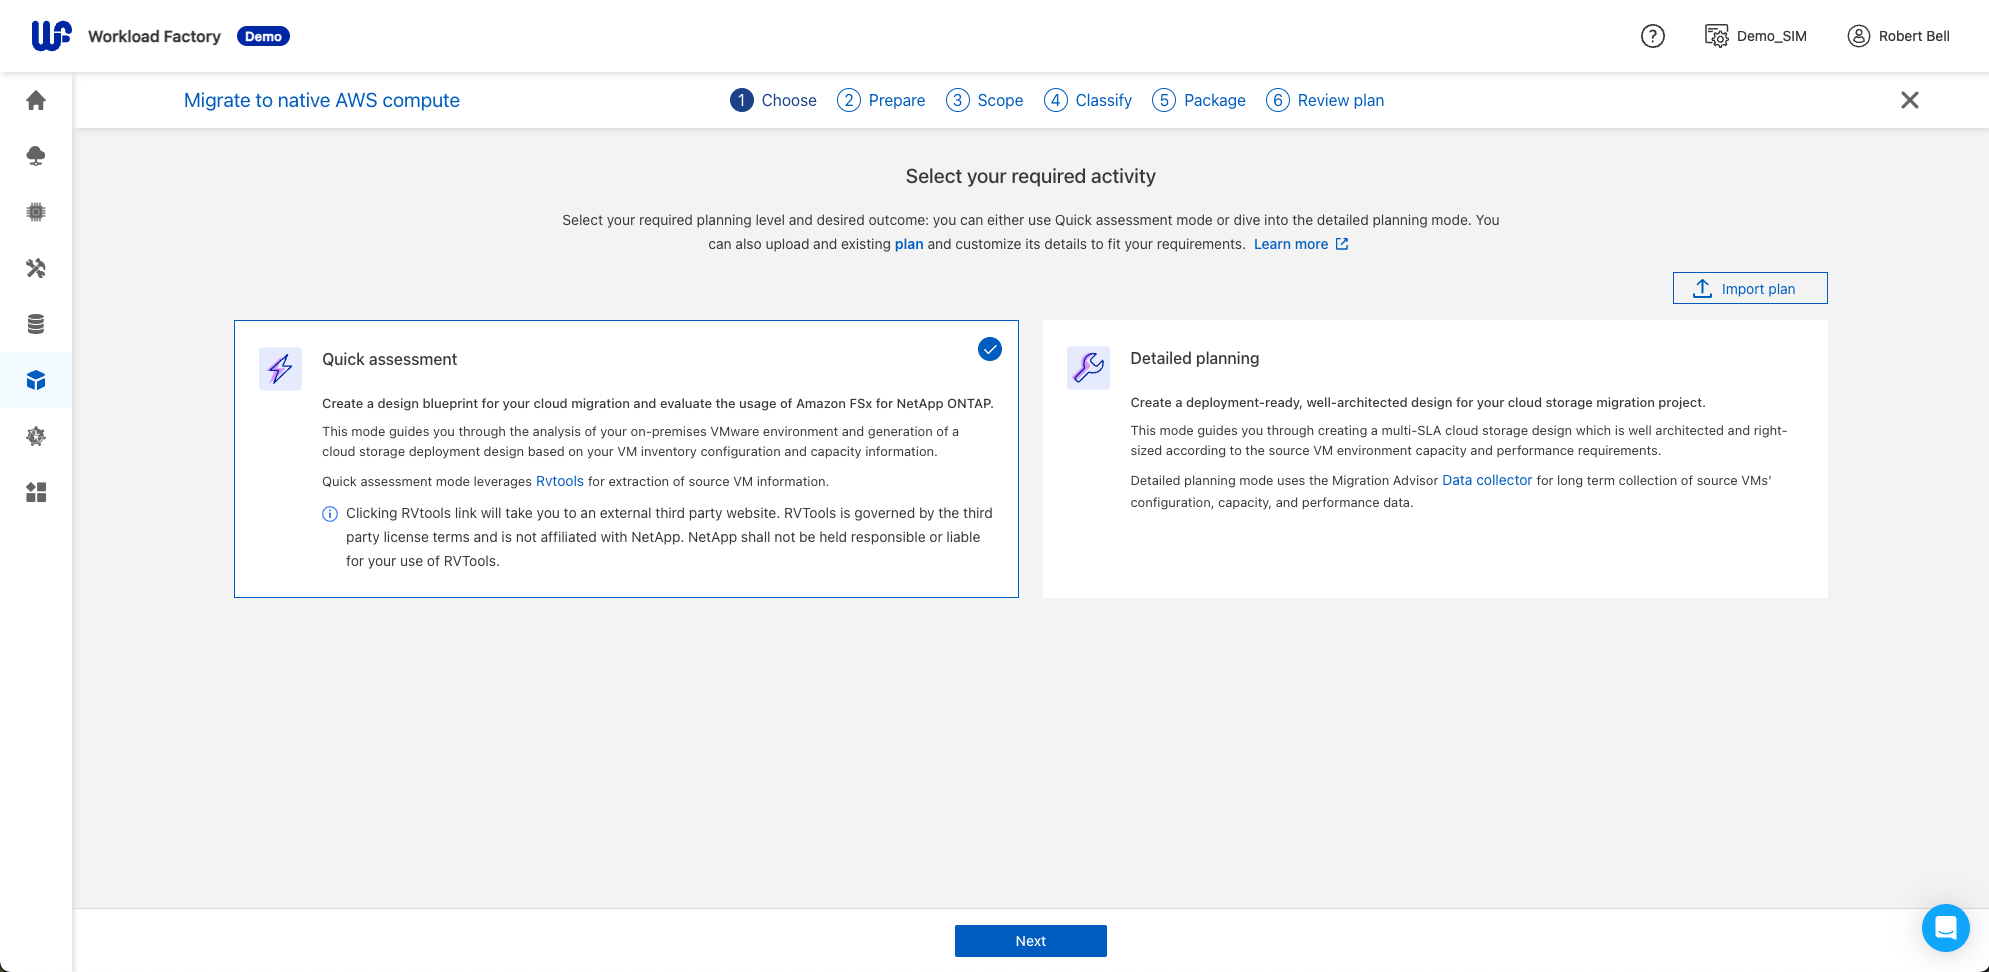Image resolution: width=1989 pixels, height=972 pixels.
Task: Go to step 5 Package
Action: coord(1199,100)
